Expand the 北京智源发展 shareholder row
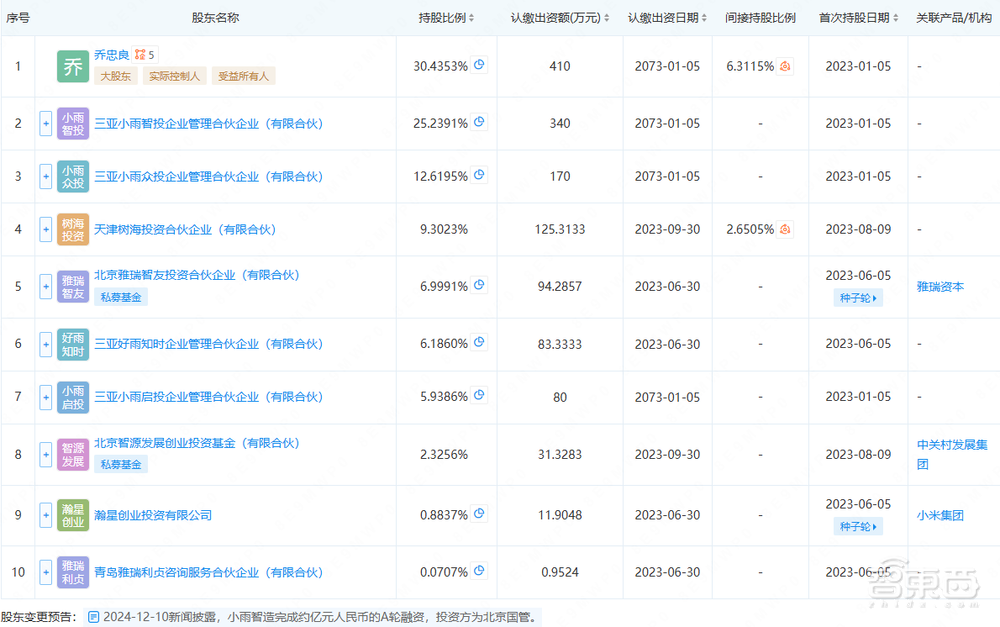 (45, 453)
